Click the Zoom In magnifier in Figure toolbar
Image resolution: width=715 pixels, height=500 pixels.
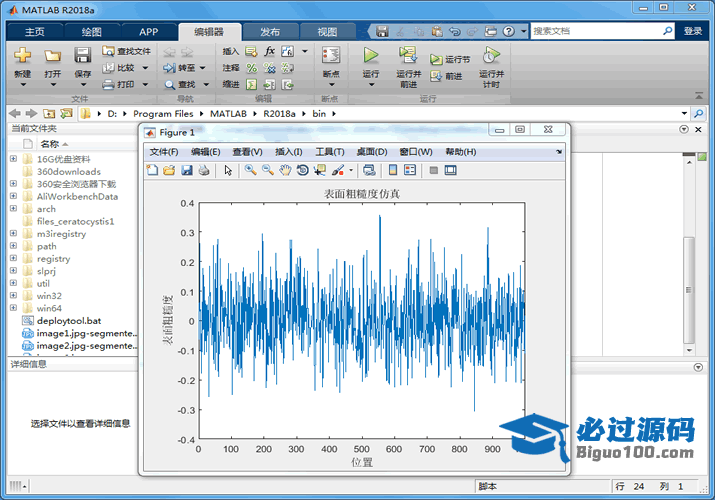250,170
